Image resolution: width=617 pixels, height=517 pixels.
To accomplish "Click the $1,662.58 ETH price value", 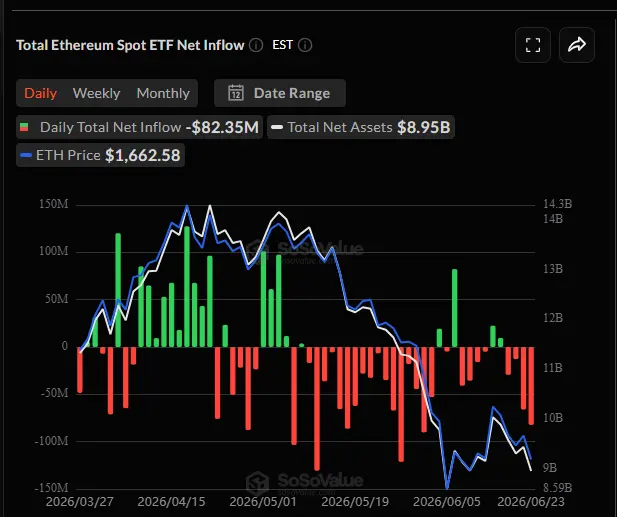I will (143, 155).
